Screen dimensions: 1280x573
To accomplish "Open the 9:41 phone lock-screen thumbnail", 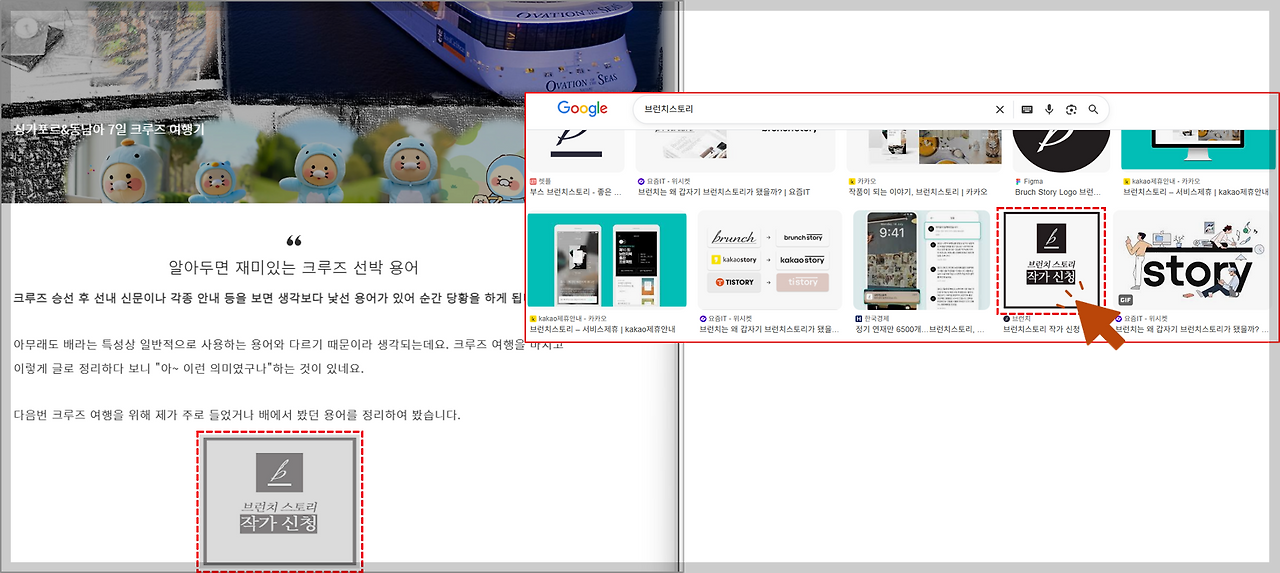I will click(x=921, y=259).
